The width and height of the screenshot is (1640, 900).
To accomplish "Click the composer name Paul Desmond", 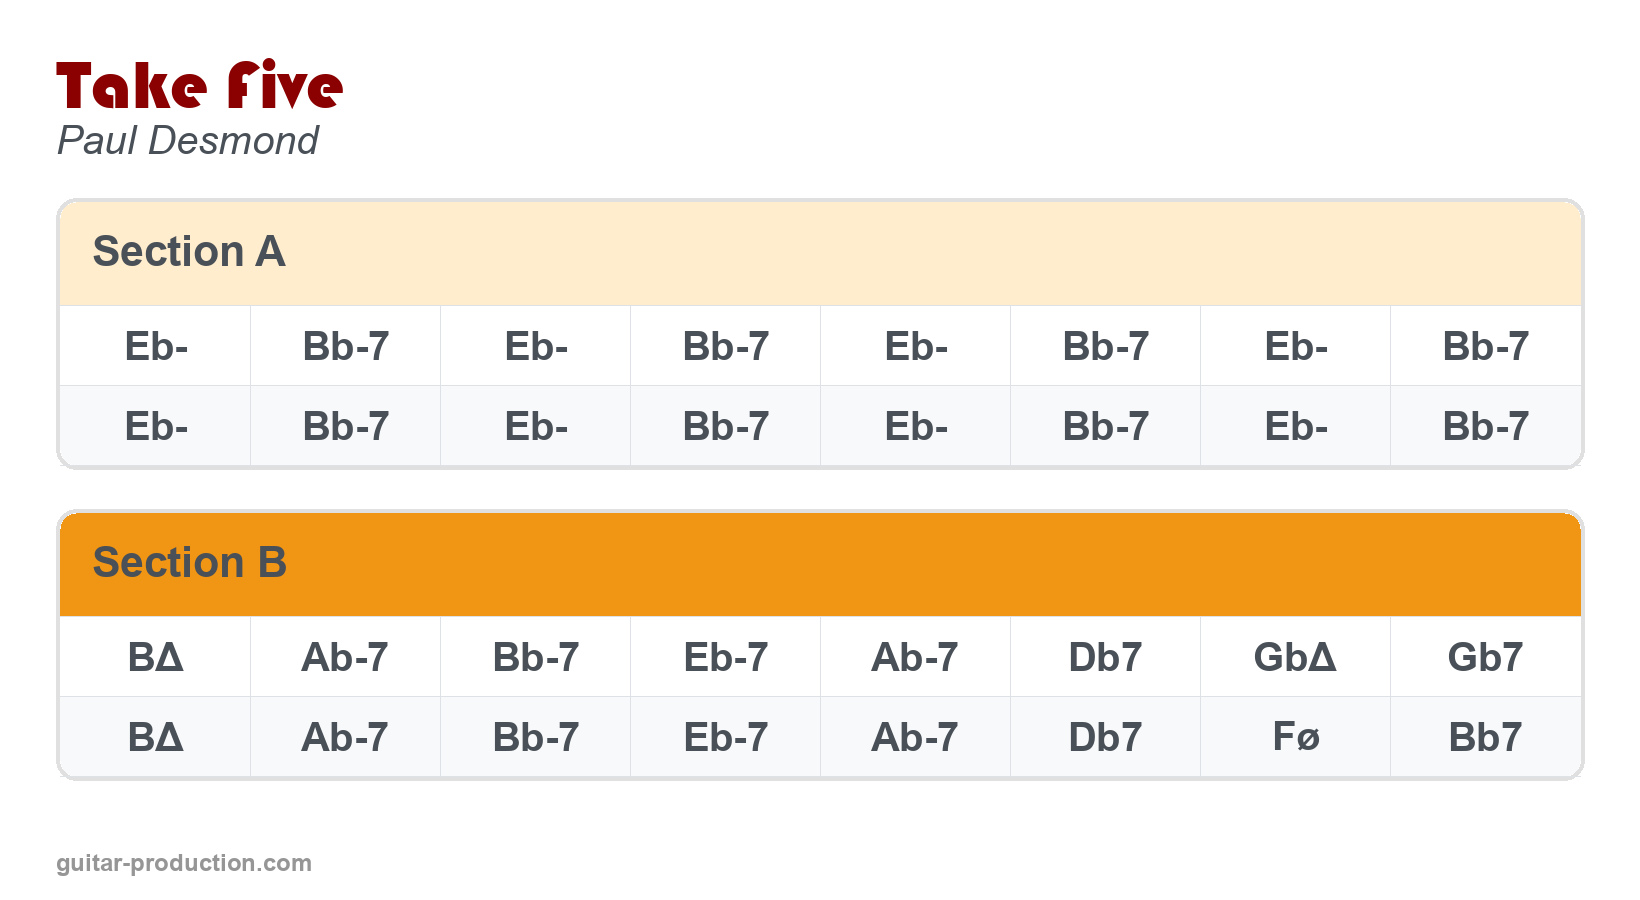I will pyautogui.click(x=187, y=141).
